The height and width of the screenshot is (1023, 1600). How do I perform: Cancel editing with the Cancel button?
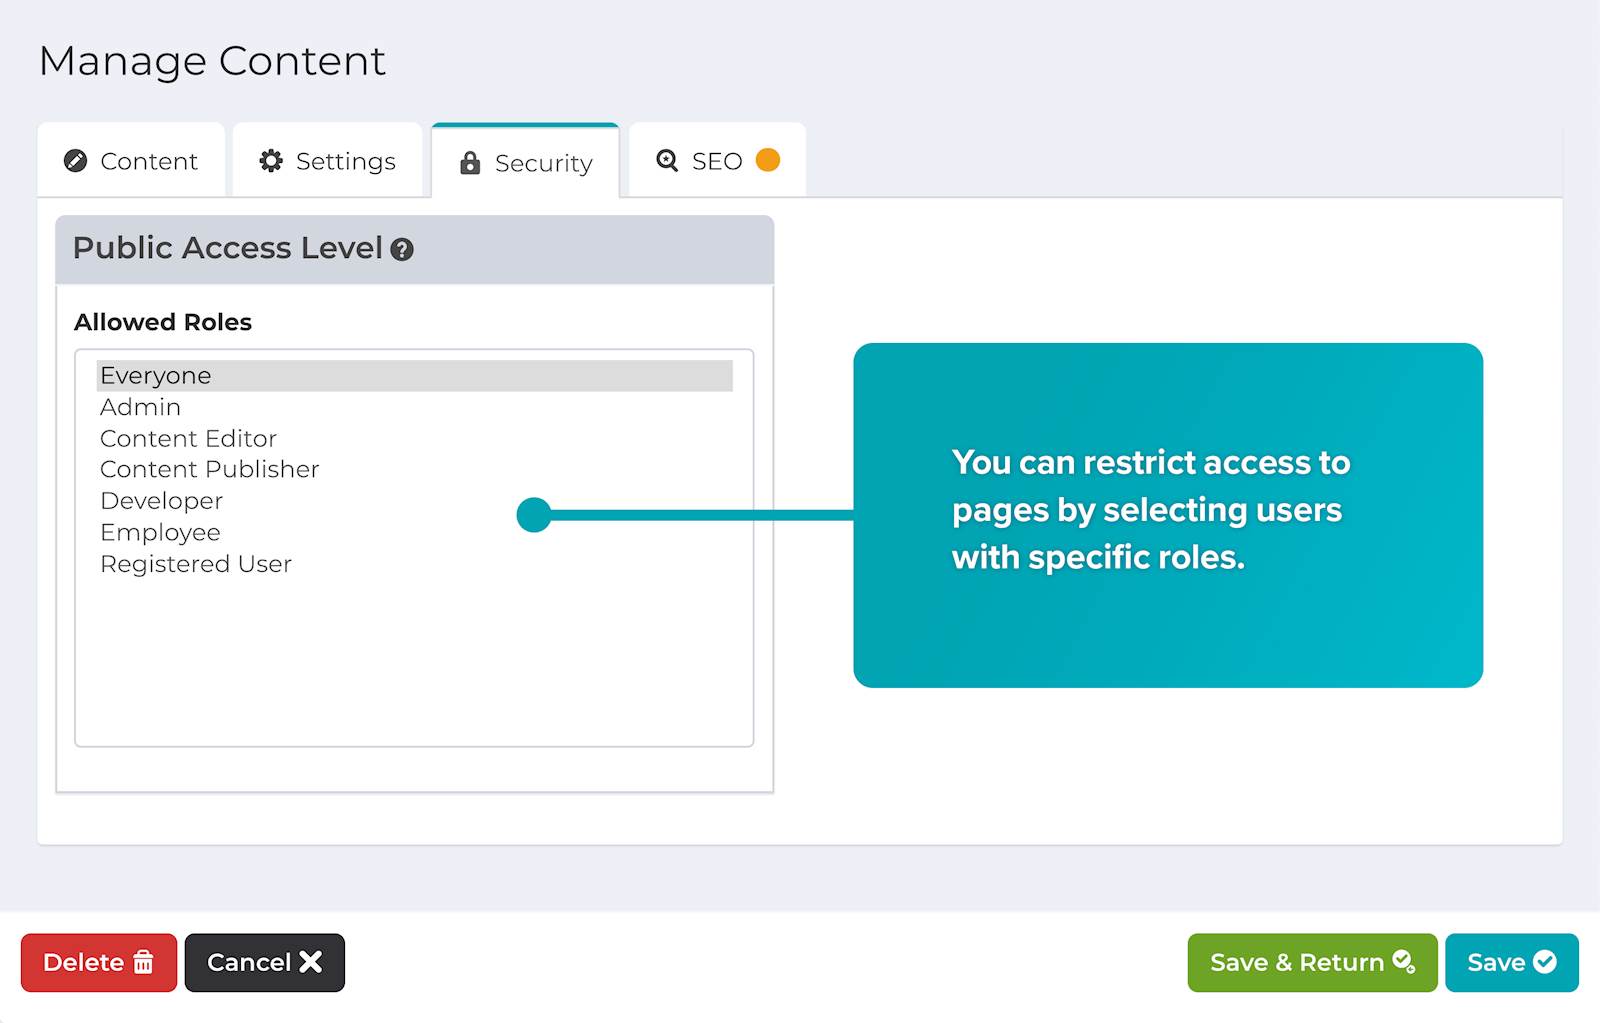[265, 963]
